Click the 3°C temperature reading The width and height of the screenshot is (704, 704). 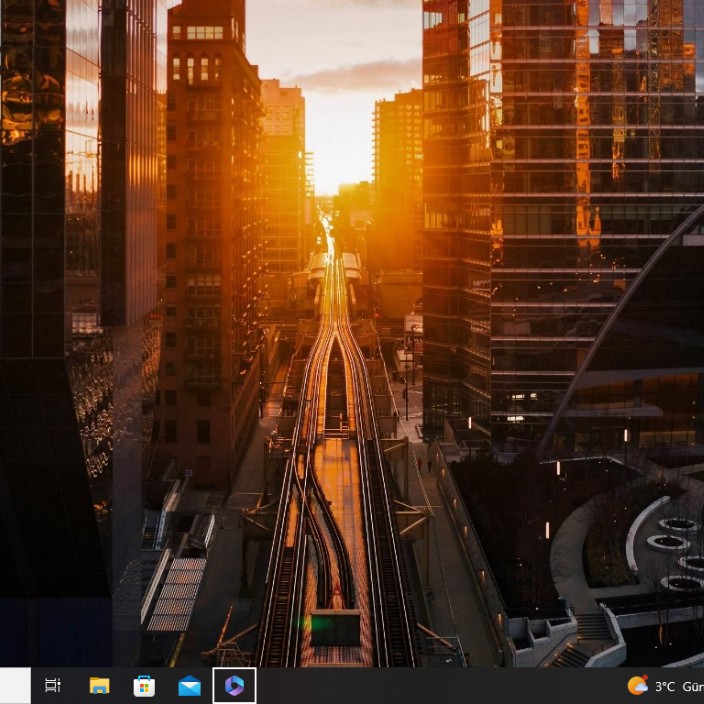[665, 686]
